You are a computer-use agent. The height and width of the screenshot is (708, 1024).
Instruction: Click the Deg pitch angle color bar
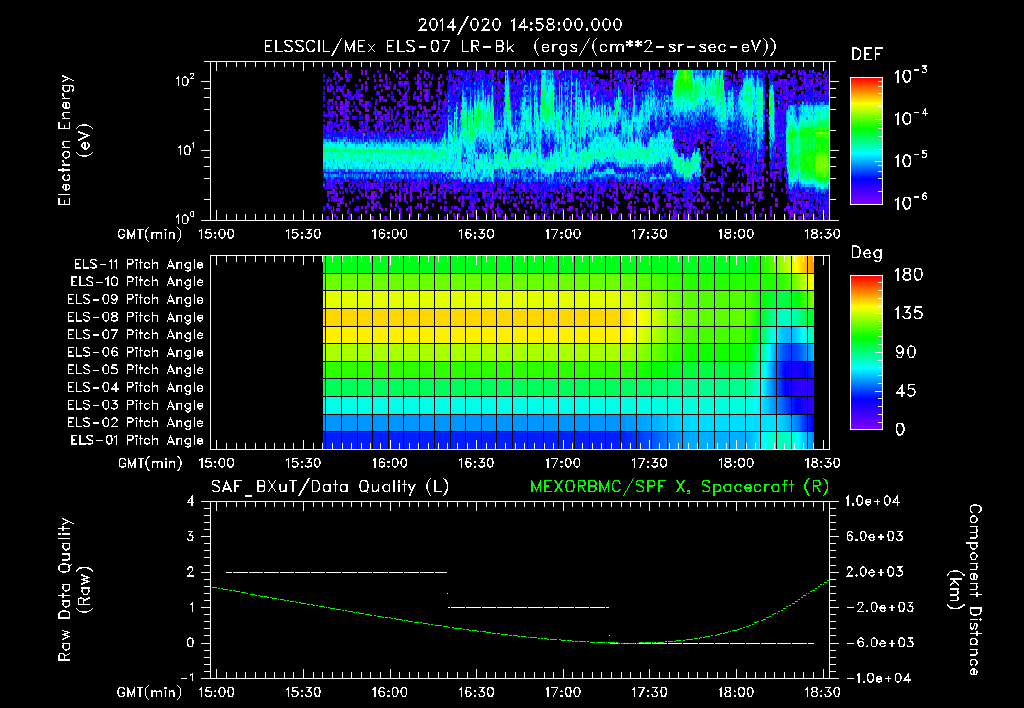(x=866, y=352)
